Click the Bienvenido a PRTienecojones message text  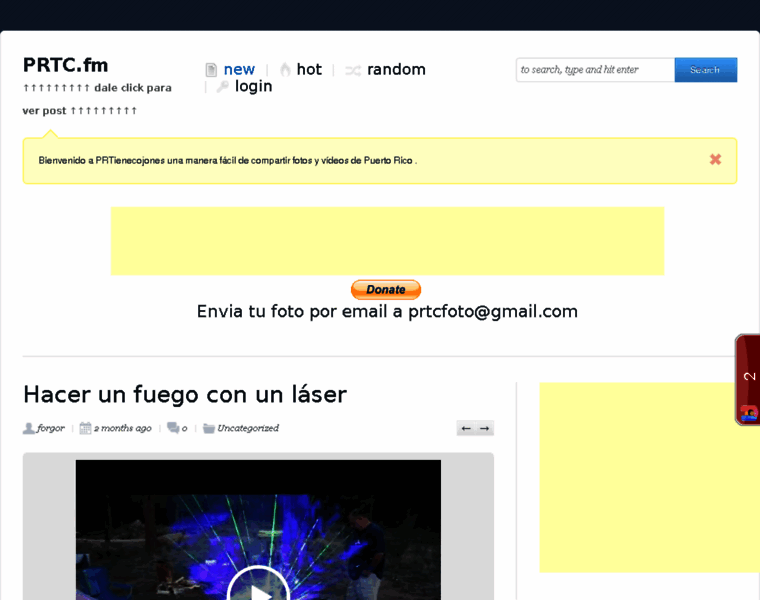tap(228, 160)
